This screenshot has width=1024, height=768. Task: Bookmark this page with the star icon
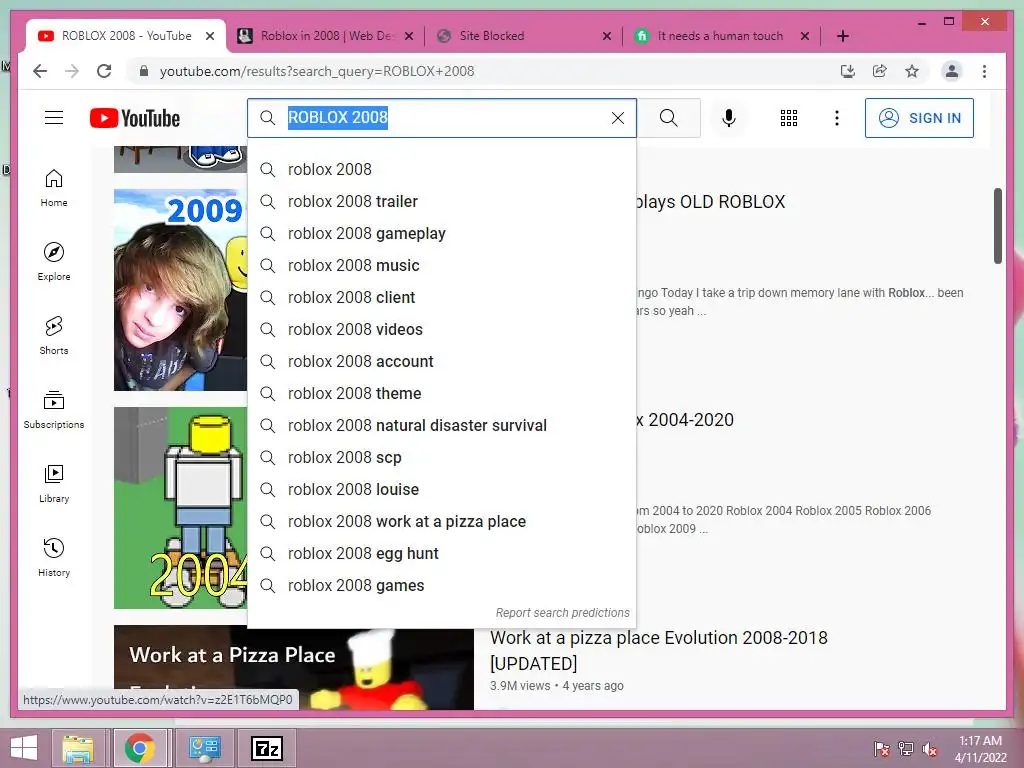(x=912, y=71)
